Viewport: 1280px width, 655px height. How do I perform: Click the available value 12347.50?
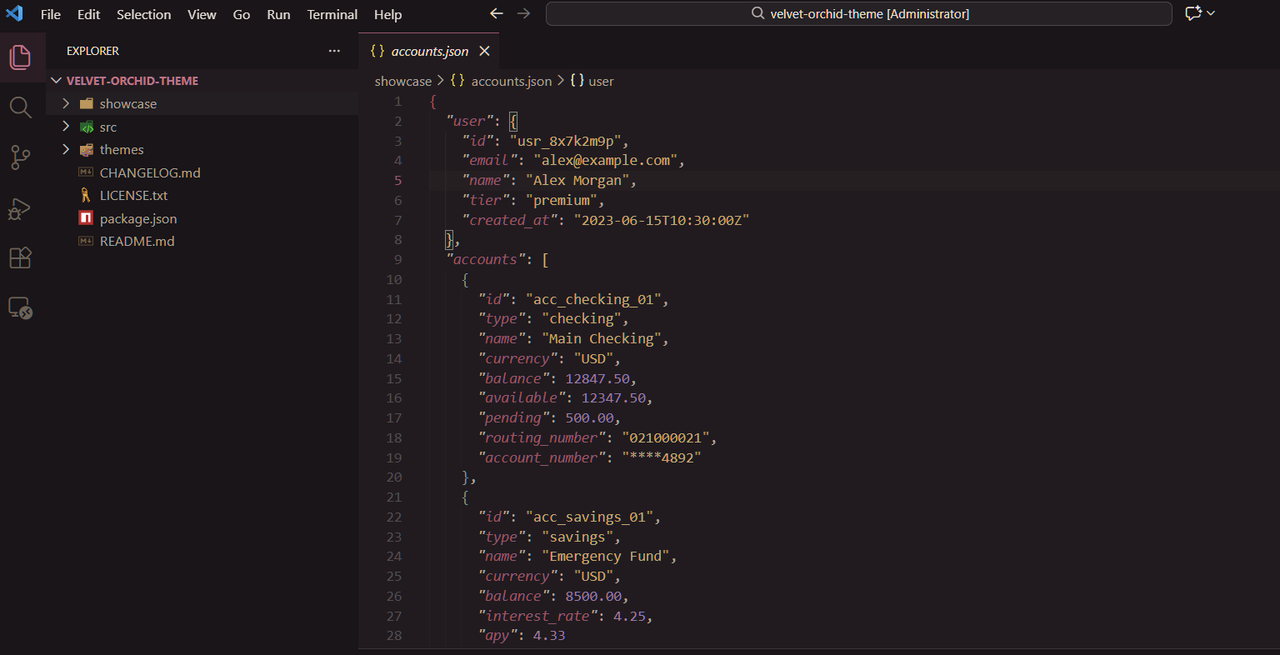[x=613, y=399]
